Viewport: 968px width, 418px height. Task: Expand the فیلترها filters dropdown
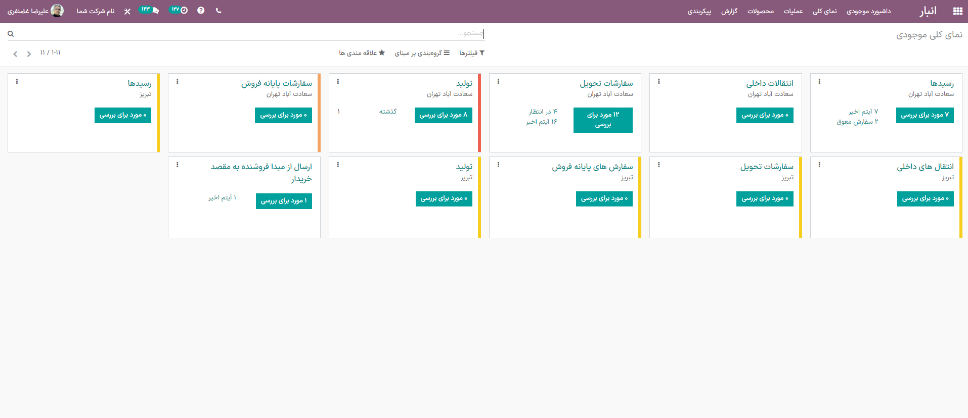point(467,52)
